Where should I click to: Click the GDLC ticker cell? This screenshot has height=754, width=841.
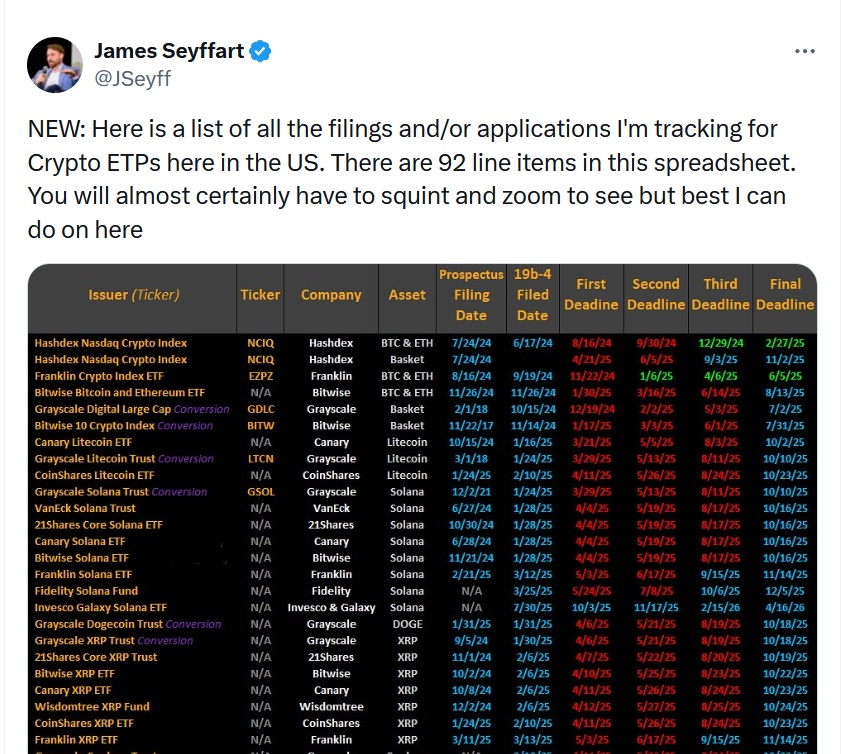click(x=261, y=409)
